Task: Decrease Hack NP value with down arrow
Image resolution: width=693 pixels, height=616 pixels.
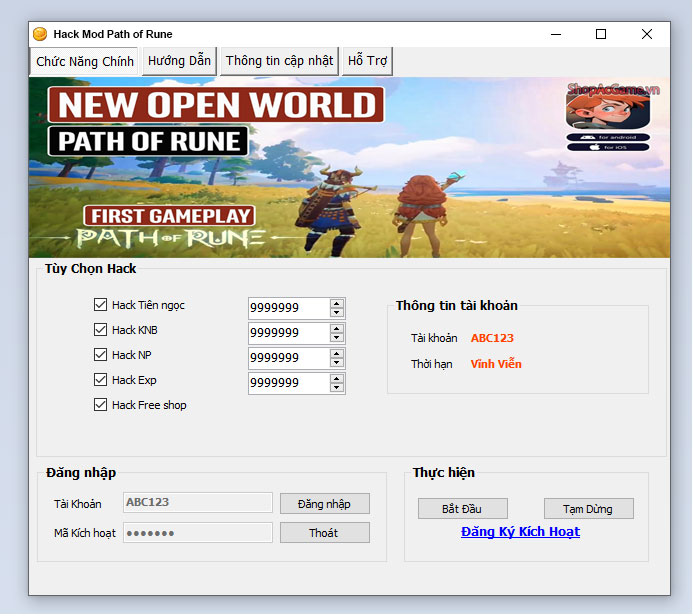Action: (337, 362)
